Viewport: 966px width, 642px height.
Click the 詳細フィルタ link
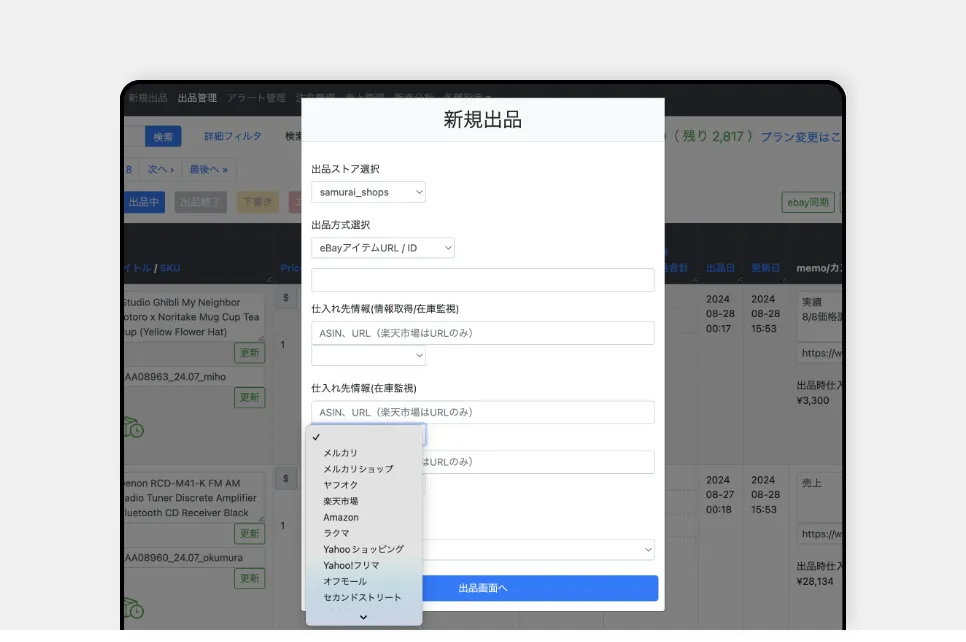(x=233, y=136)
